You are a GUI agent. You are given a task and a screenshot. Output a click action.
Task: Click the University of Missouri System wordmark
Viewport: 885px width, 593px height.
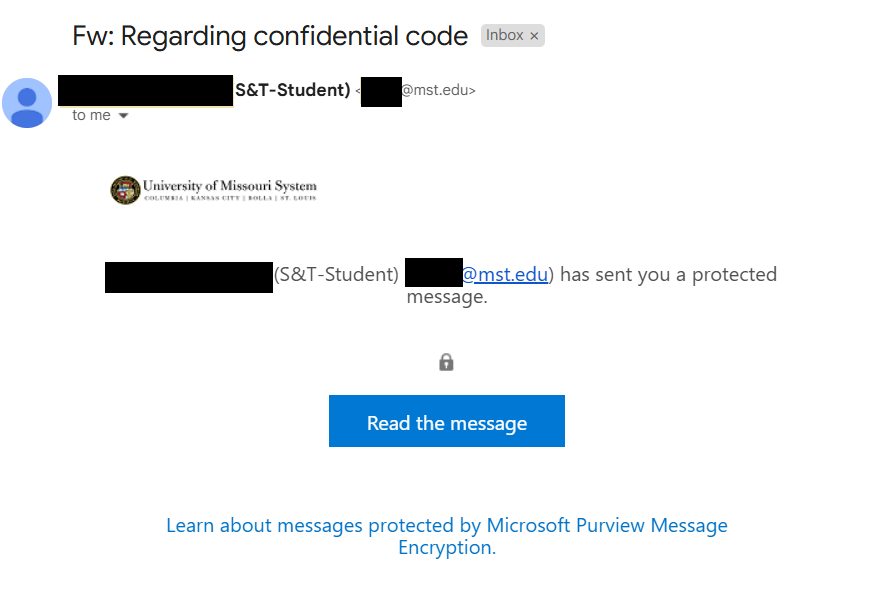coord(230,186)
